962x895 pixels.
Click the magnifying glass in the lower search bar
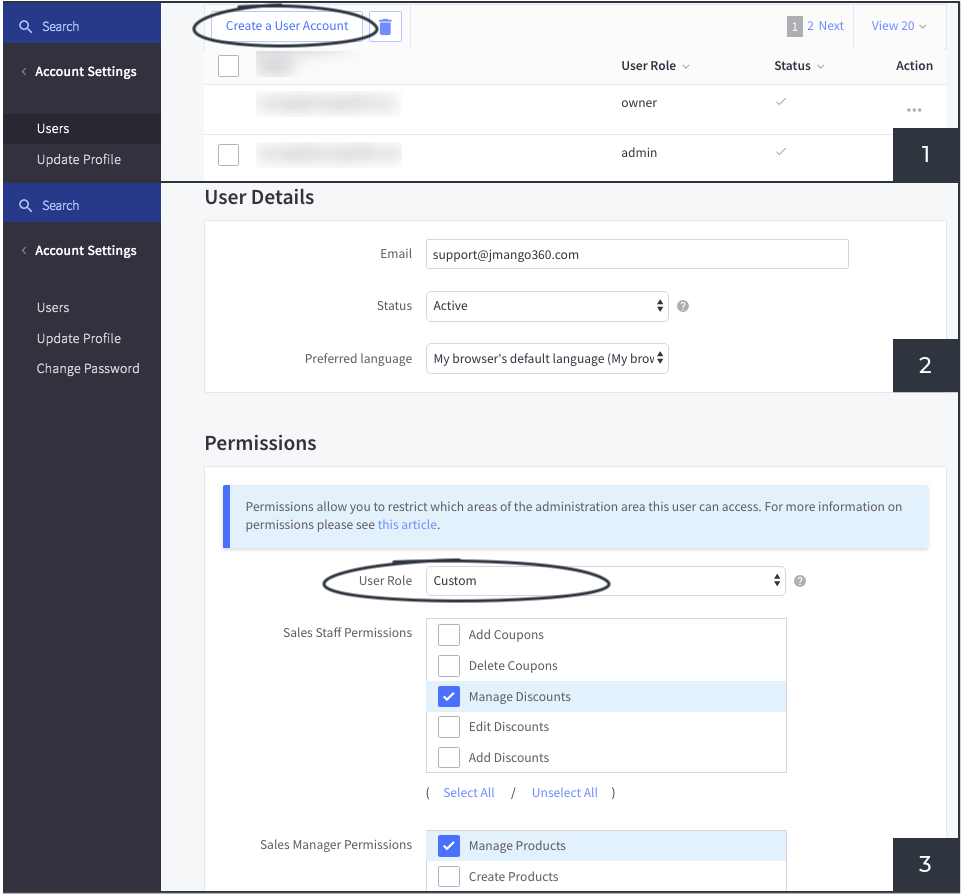[x=25, y=204]
